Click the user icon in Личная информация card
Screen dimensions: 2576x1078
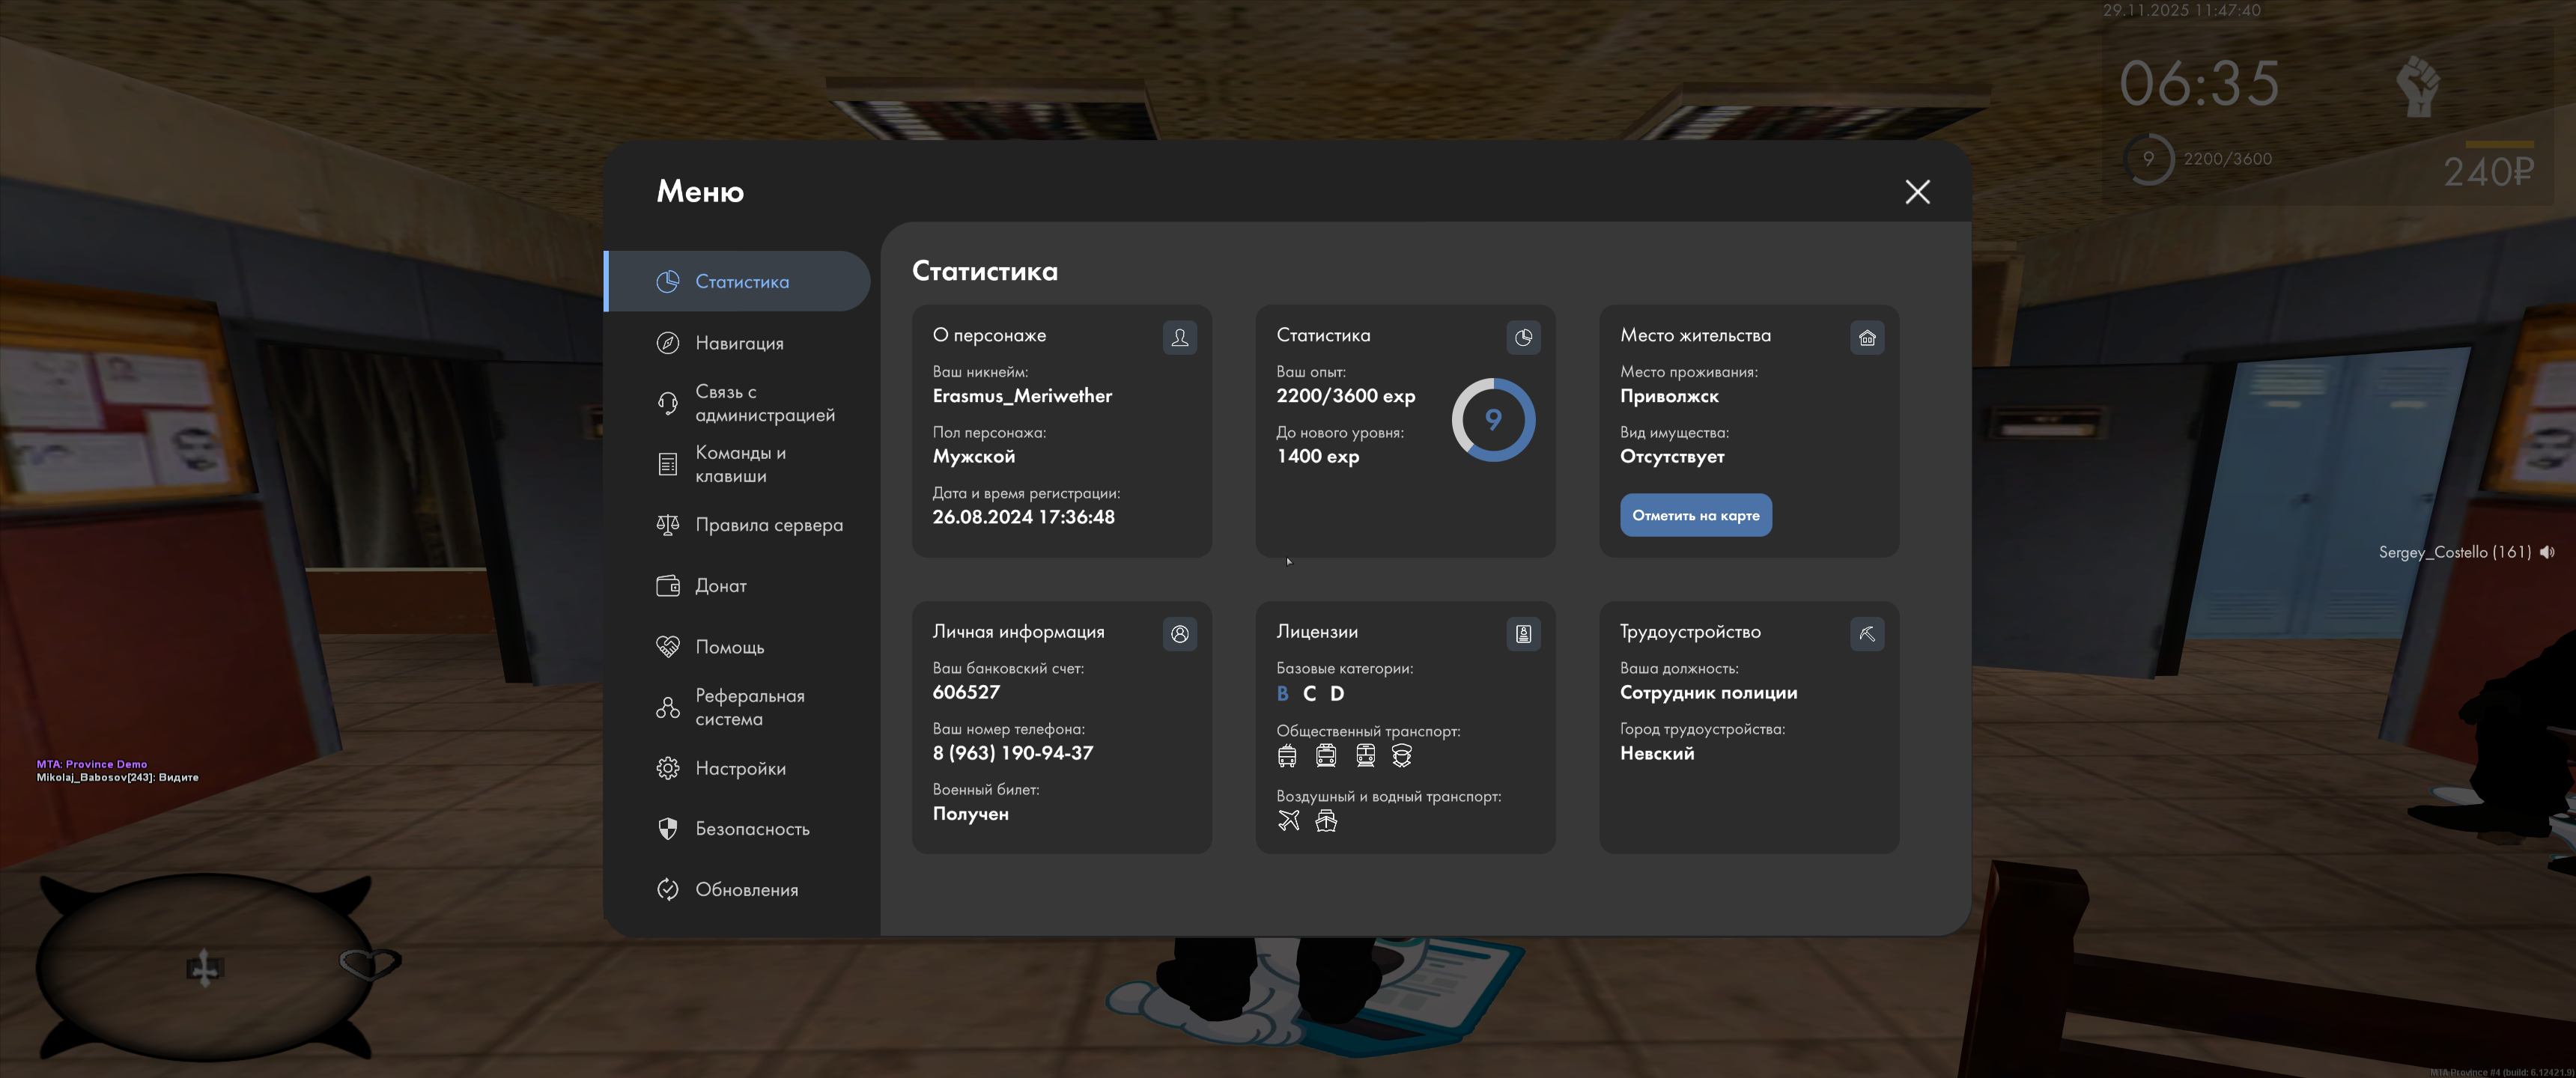(1179, 634)
